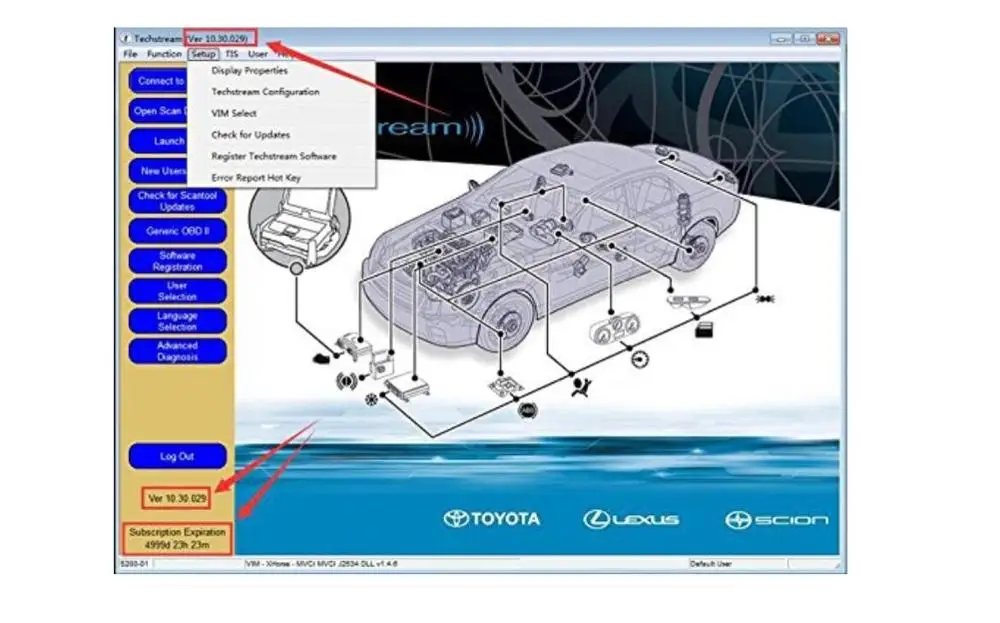Open the File menu
1000x623 pixels.
(130, 54)
